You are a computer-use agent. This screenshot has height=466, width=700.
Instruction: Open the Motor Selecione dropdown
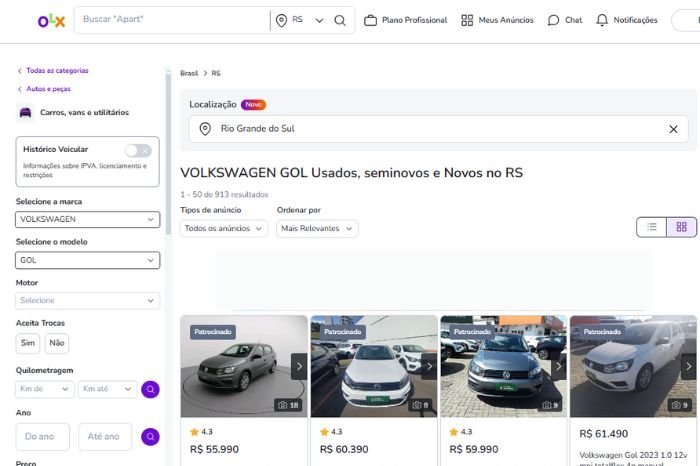[x=88, y=300]
